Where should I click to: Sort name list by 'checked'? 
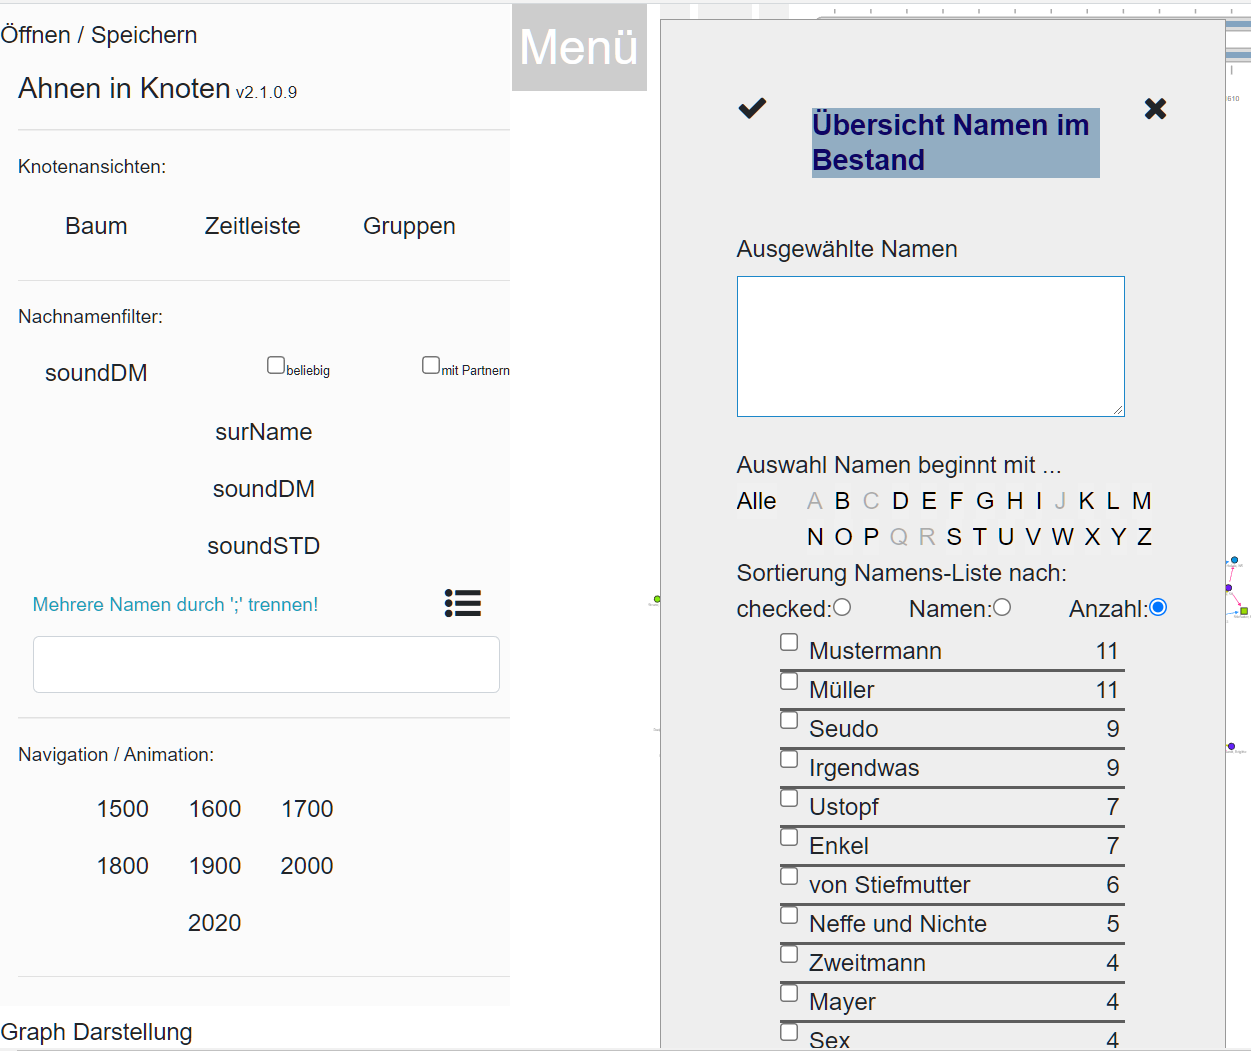pyautogui.click(x=842, y=607)
